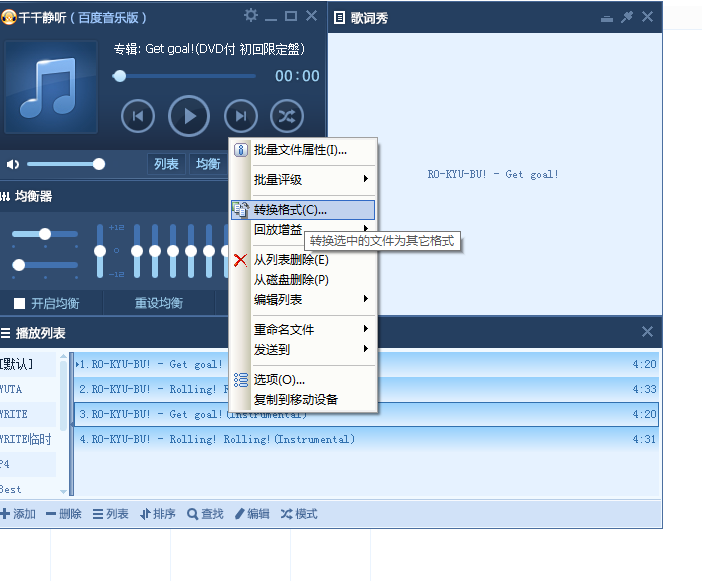Click the upper horizontal balance slider in equalizer

coord(45,234)
